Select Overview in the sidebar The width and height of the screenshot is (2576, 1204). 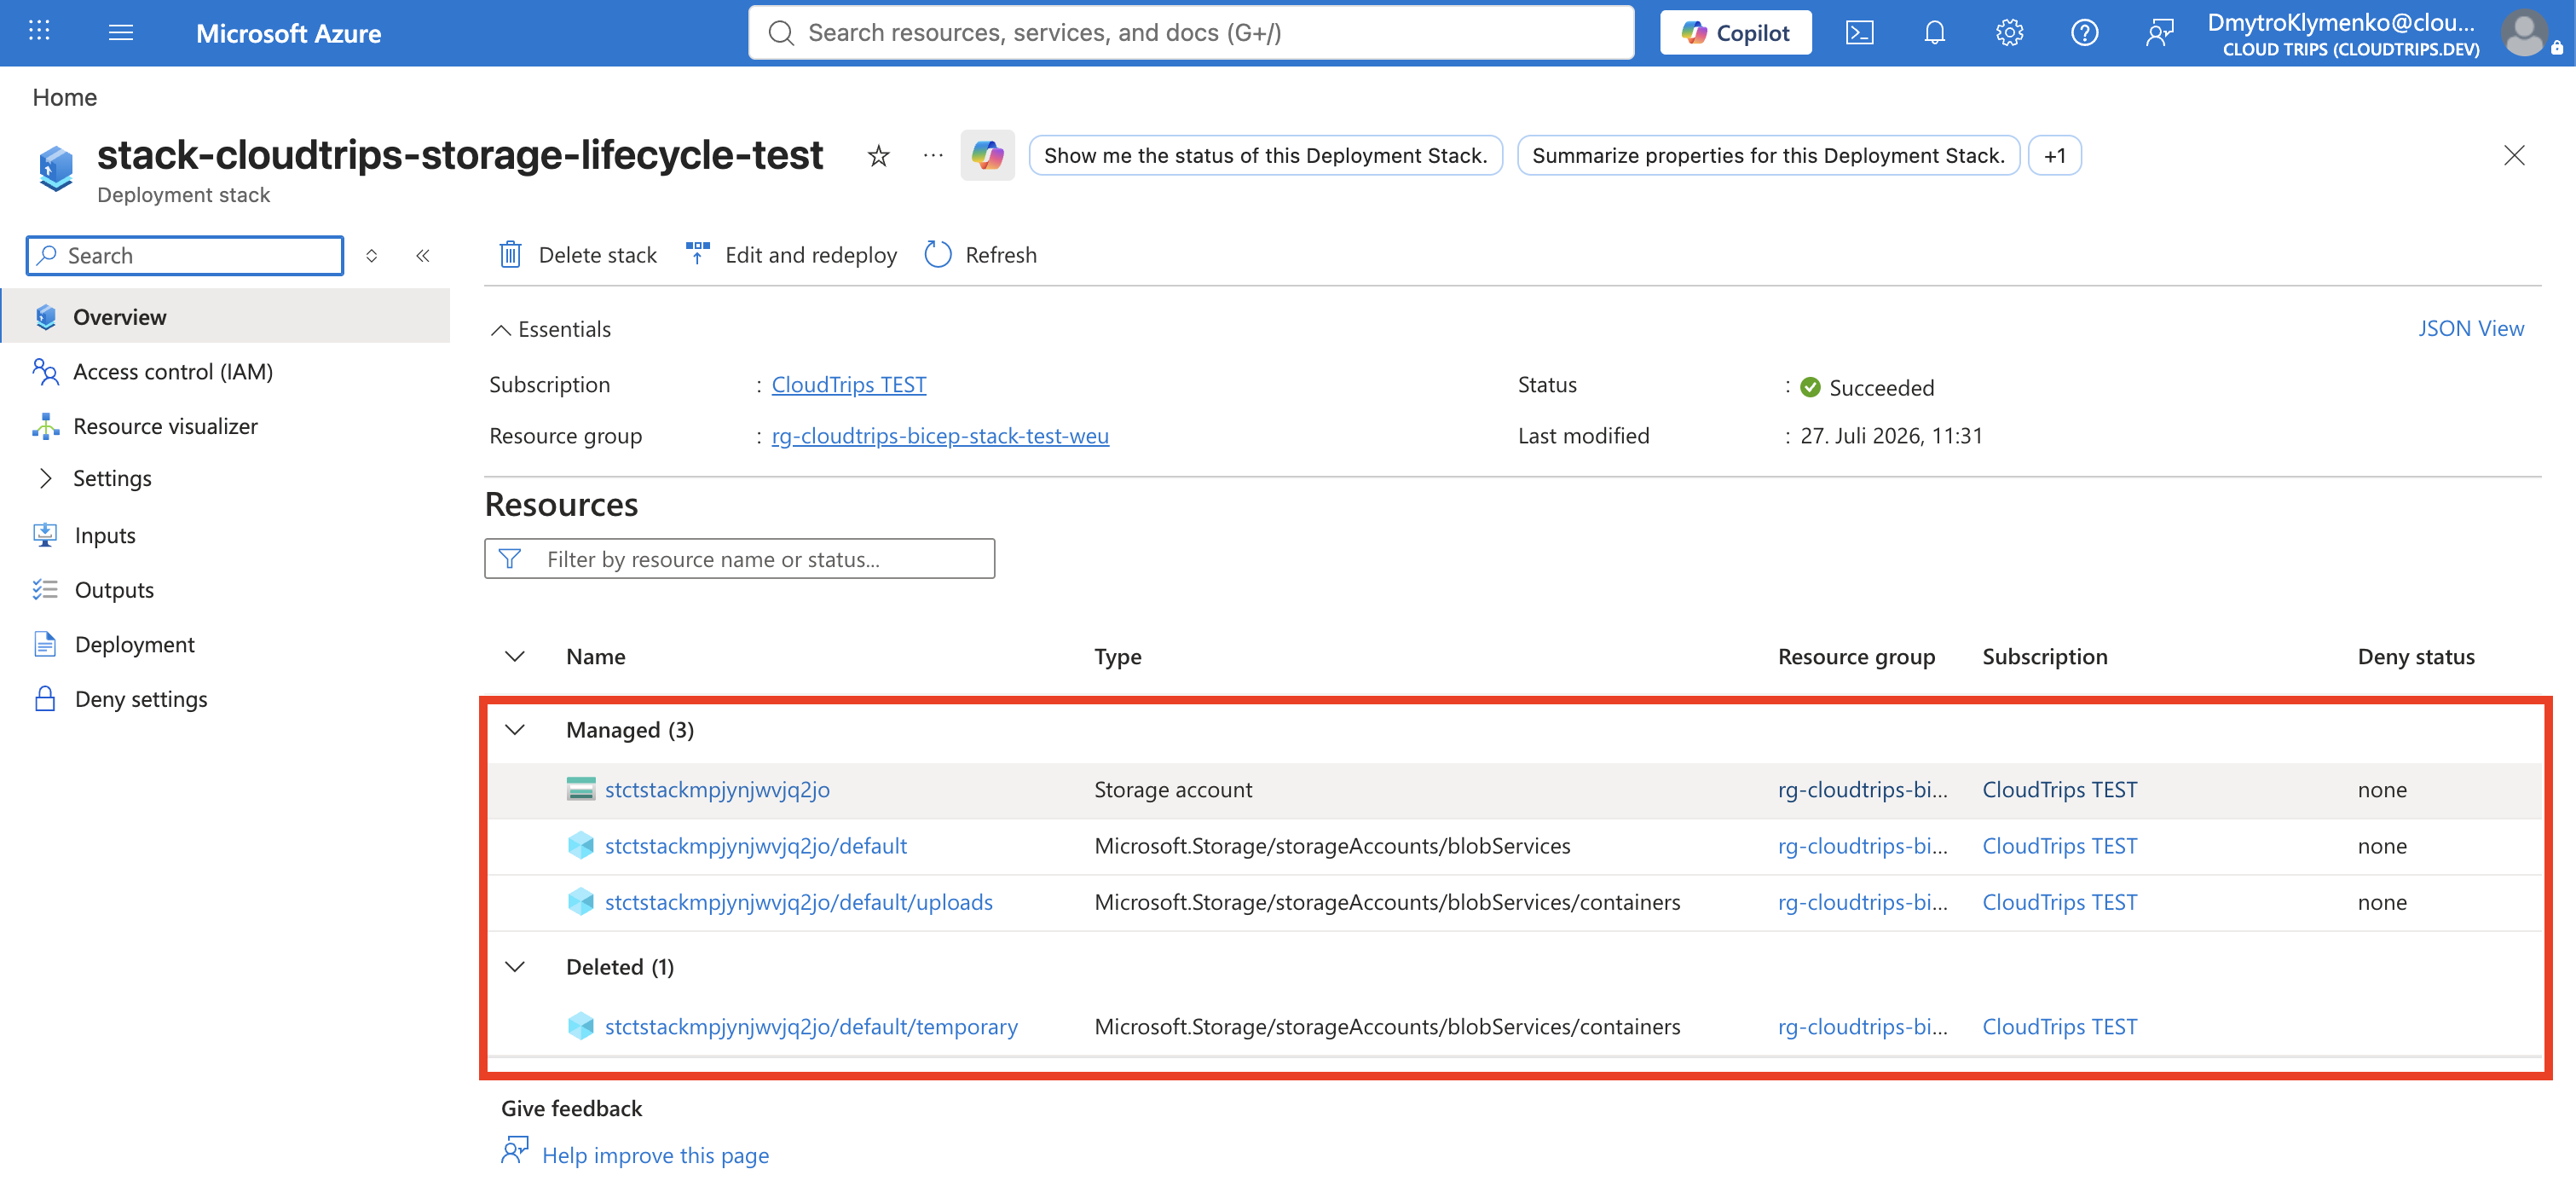[x=226, y=316]
